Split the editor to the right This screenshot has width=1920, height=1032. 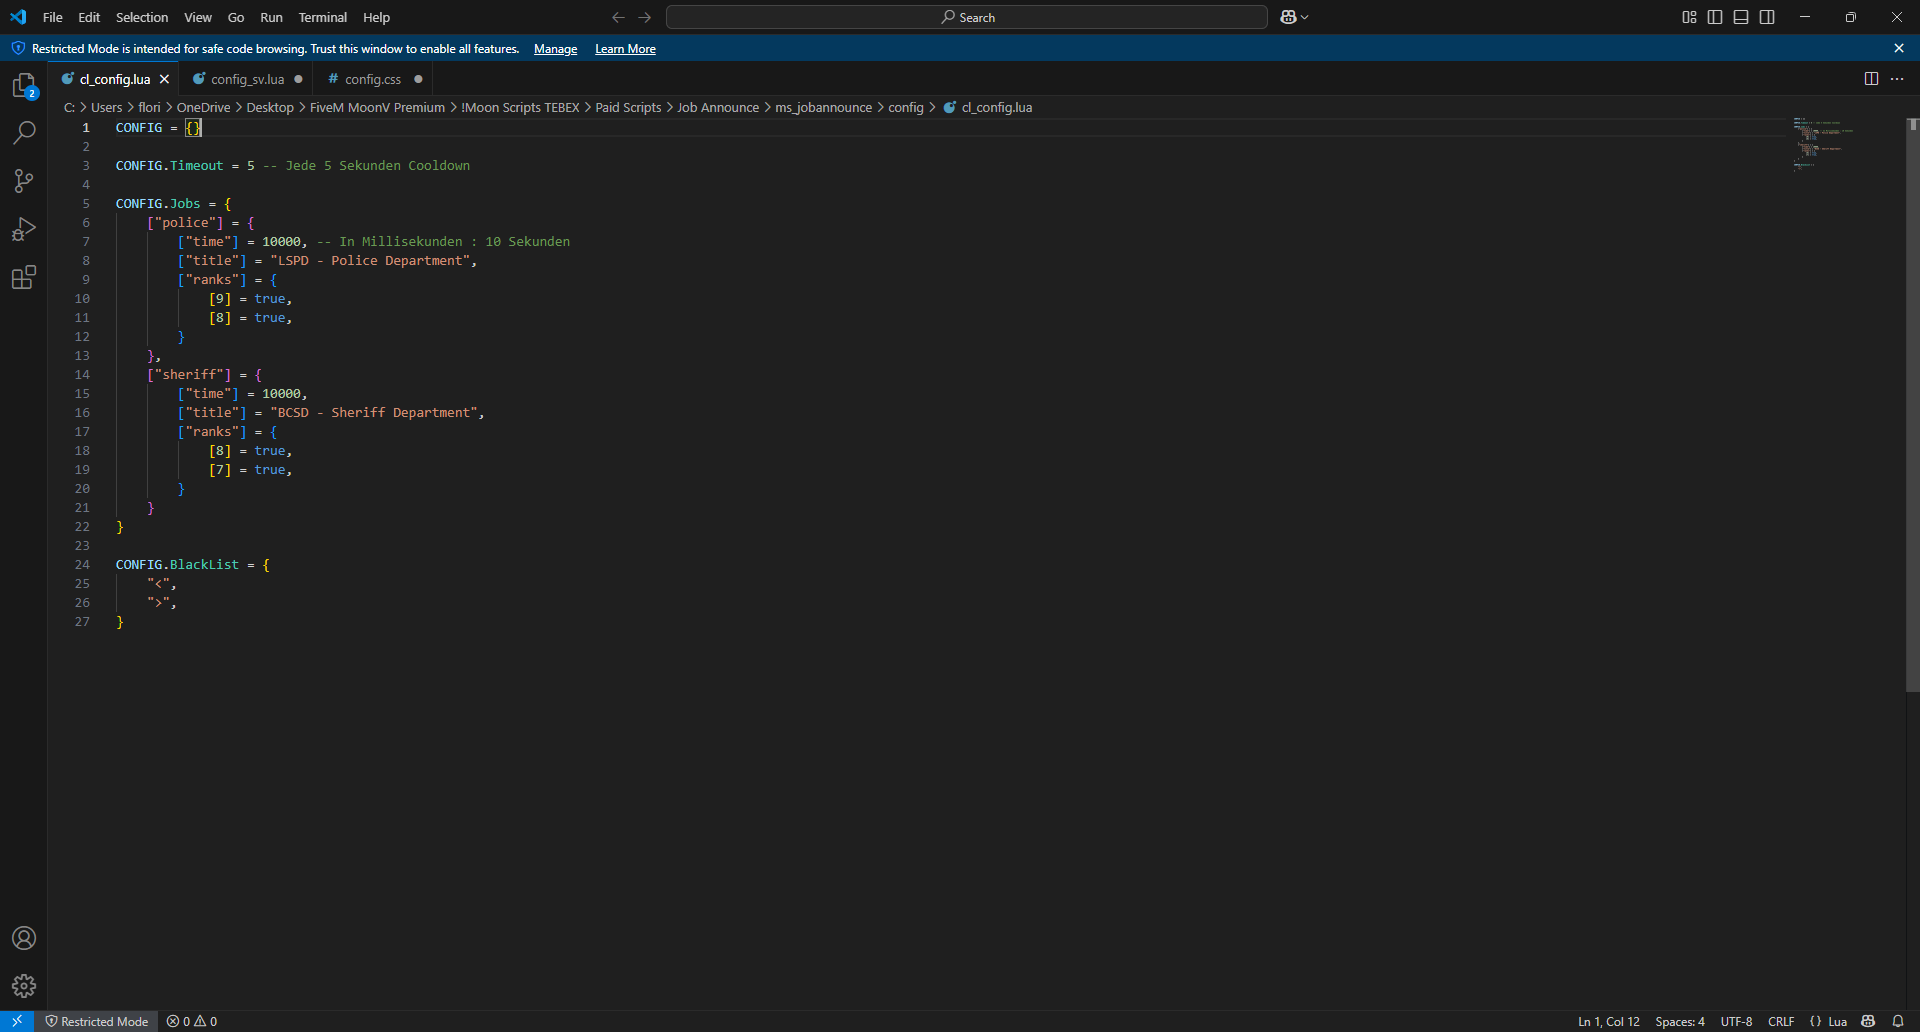click(x=1871, y=79)
